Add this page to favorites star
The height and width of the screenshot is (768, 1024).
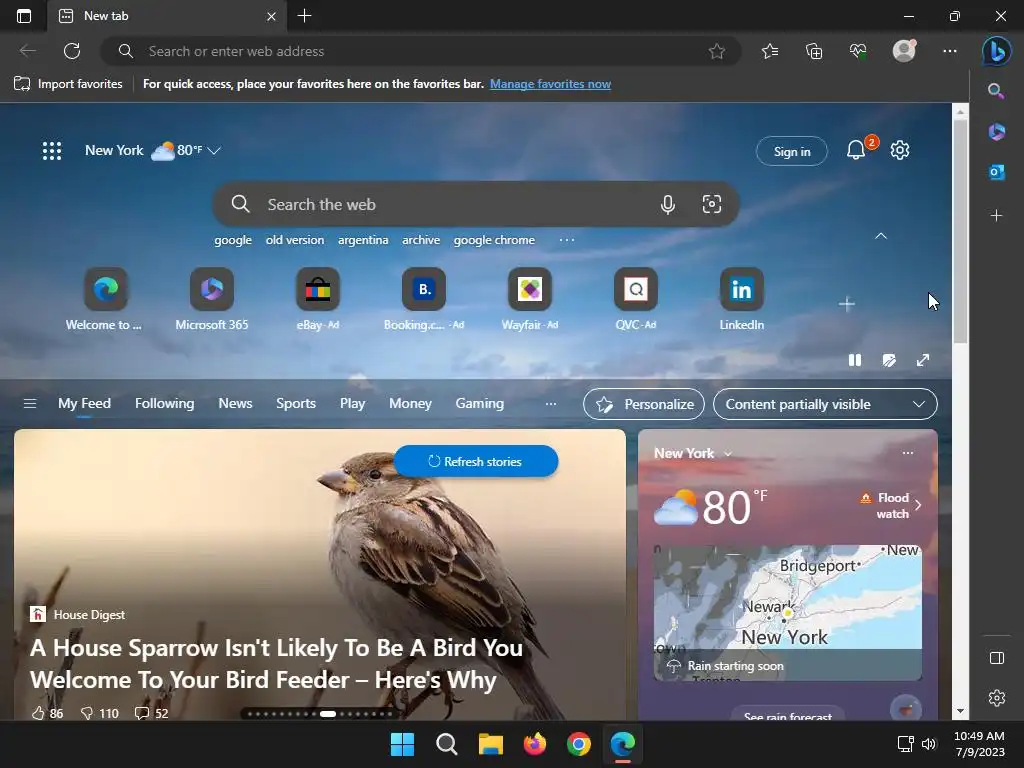(x=717, y=51)
